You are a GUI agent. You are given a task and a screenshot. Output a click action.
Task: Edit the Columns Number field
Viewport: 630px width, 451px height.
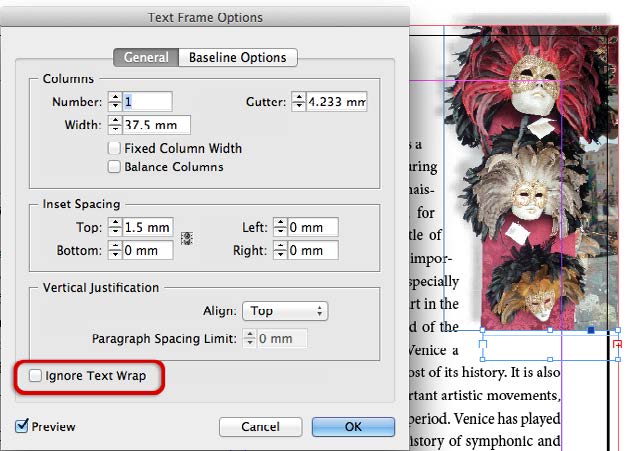tap(147, 101)
